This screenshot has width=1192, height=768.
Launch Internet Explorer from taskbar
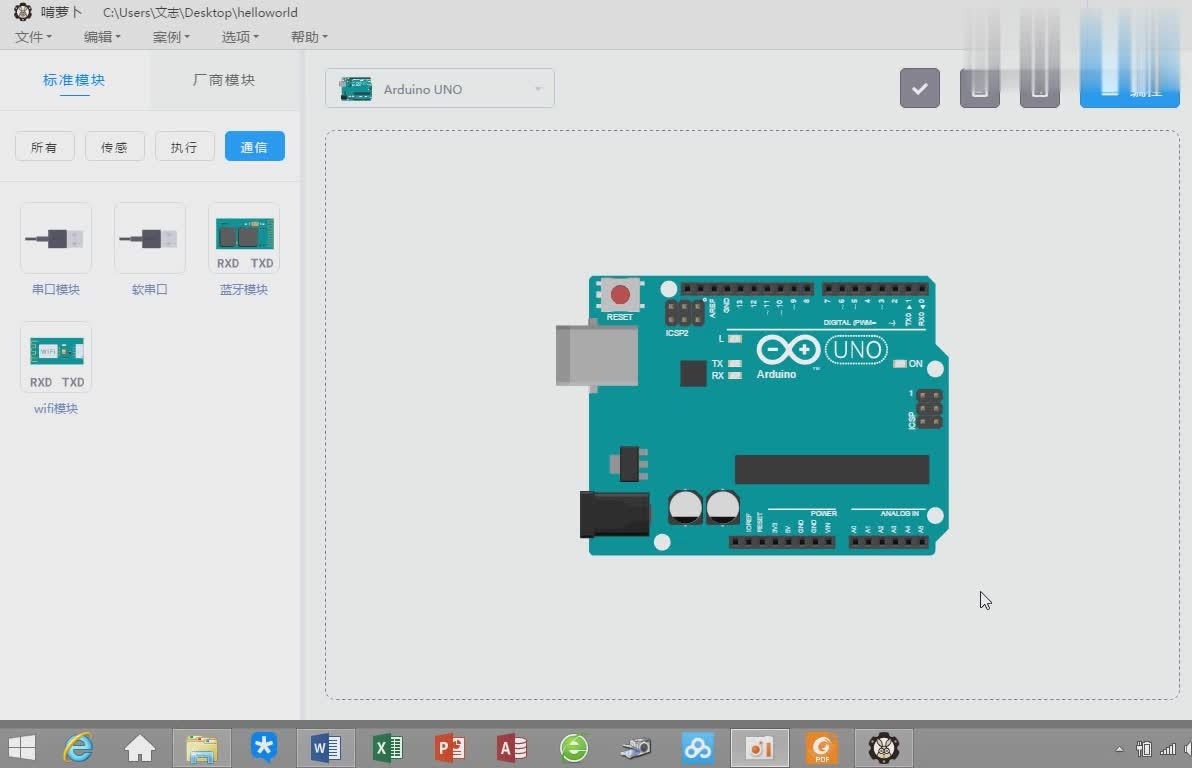point(78,748)
